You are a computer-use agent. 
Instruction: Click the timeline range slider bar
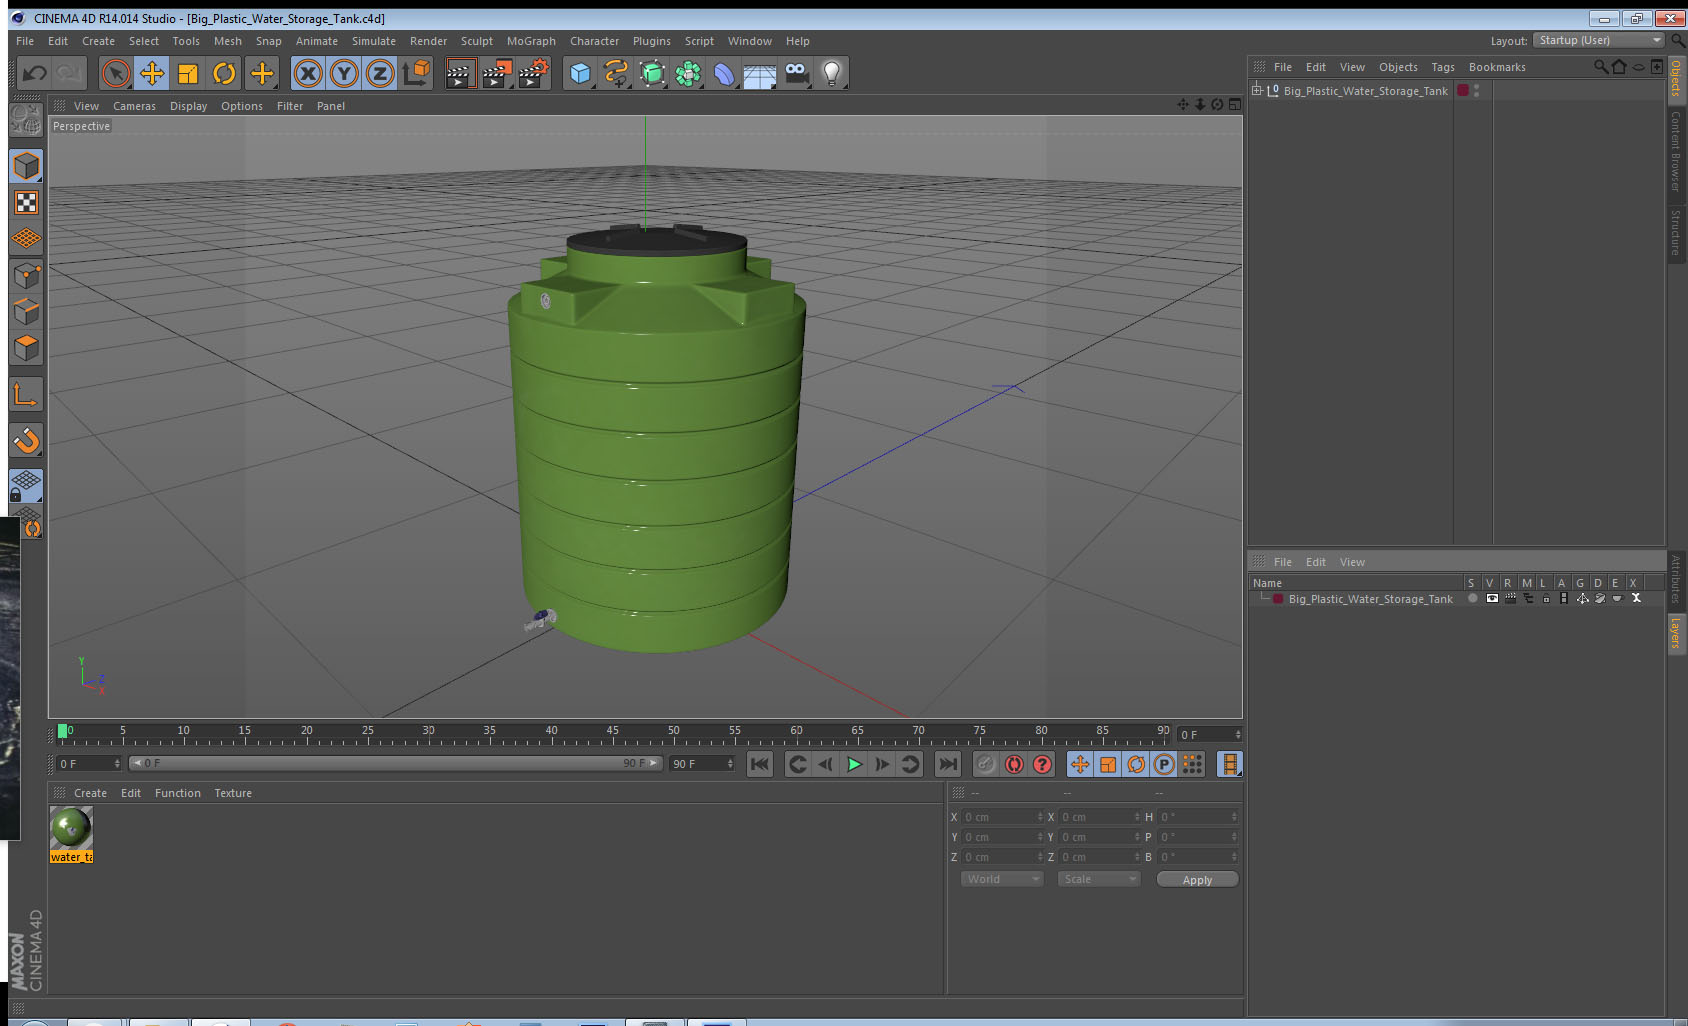[x=395, y=763]
